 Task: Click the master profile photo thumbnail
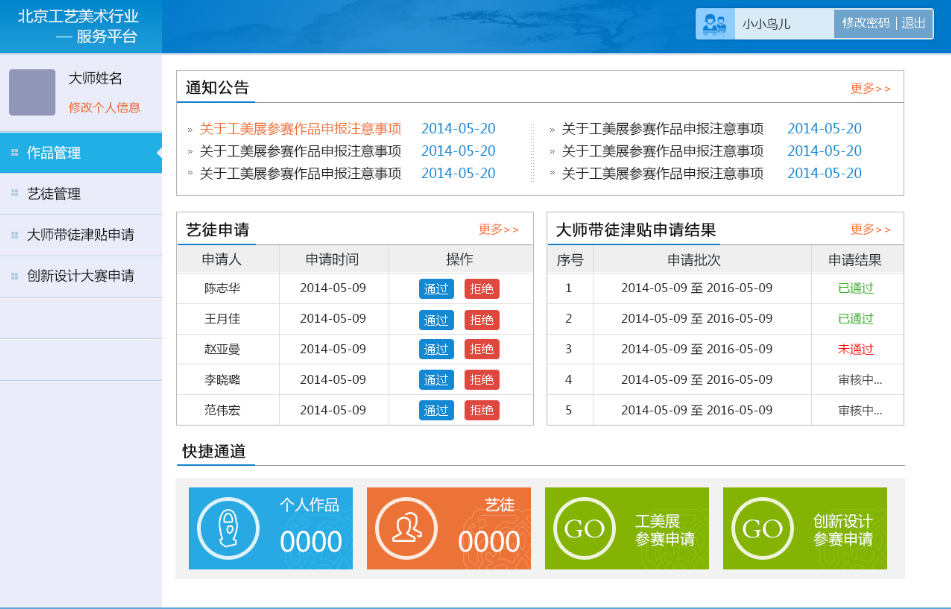point(32,92)
